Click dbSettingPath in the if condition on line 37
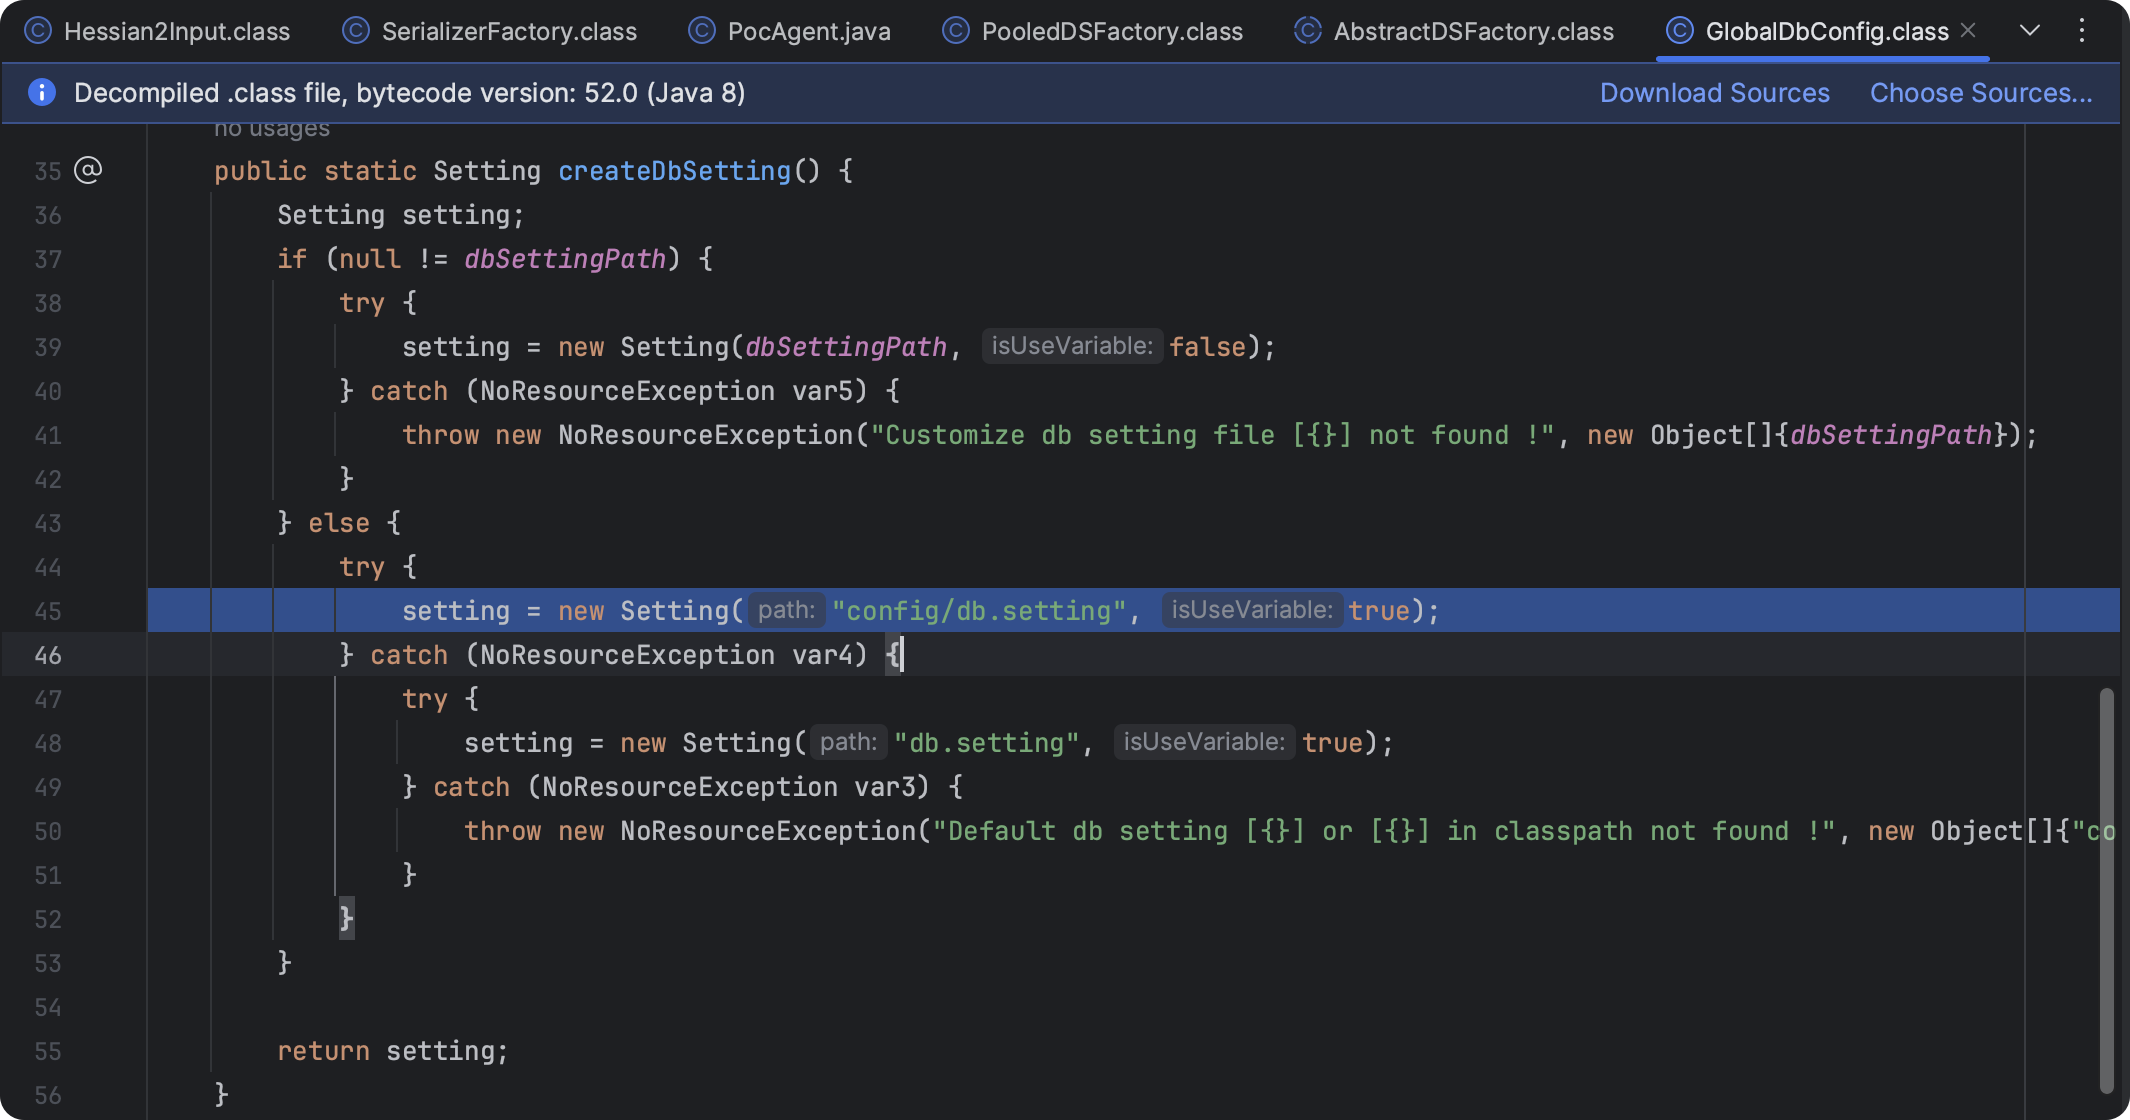This screenshot has width=2130, height=1120. pos(565,259)
